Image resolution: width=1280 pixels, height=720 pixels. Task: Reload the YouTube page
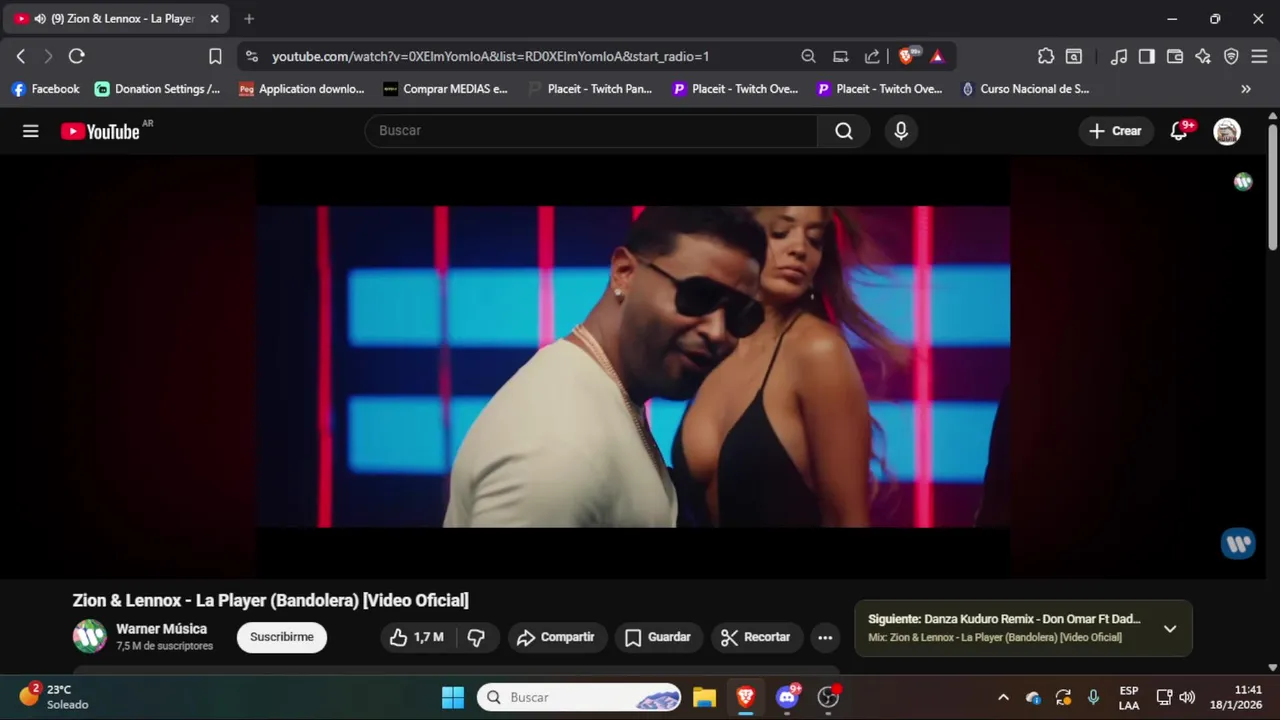coord(77,57)
